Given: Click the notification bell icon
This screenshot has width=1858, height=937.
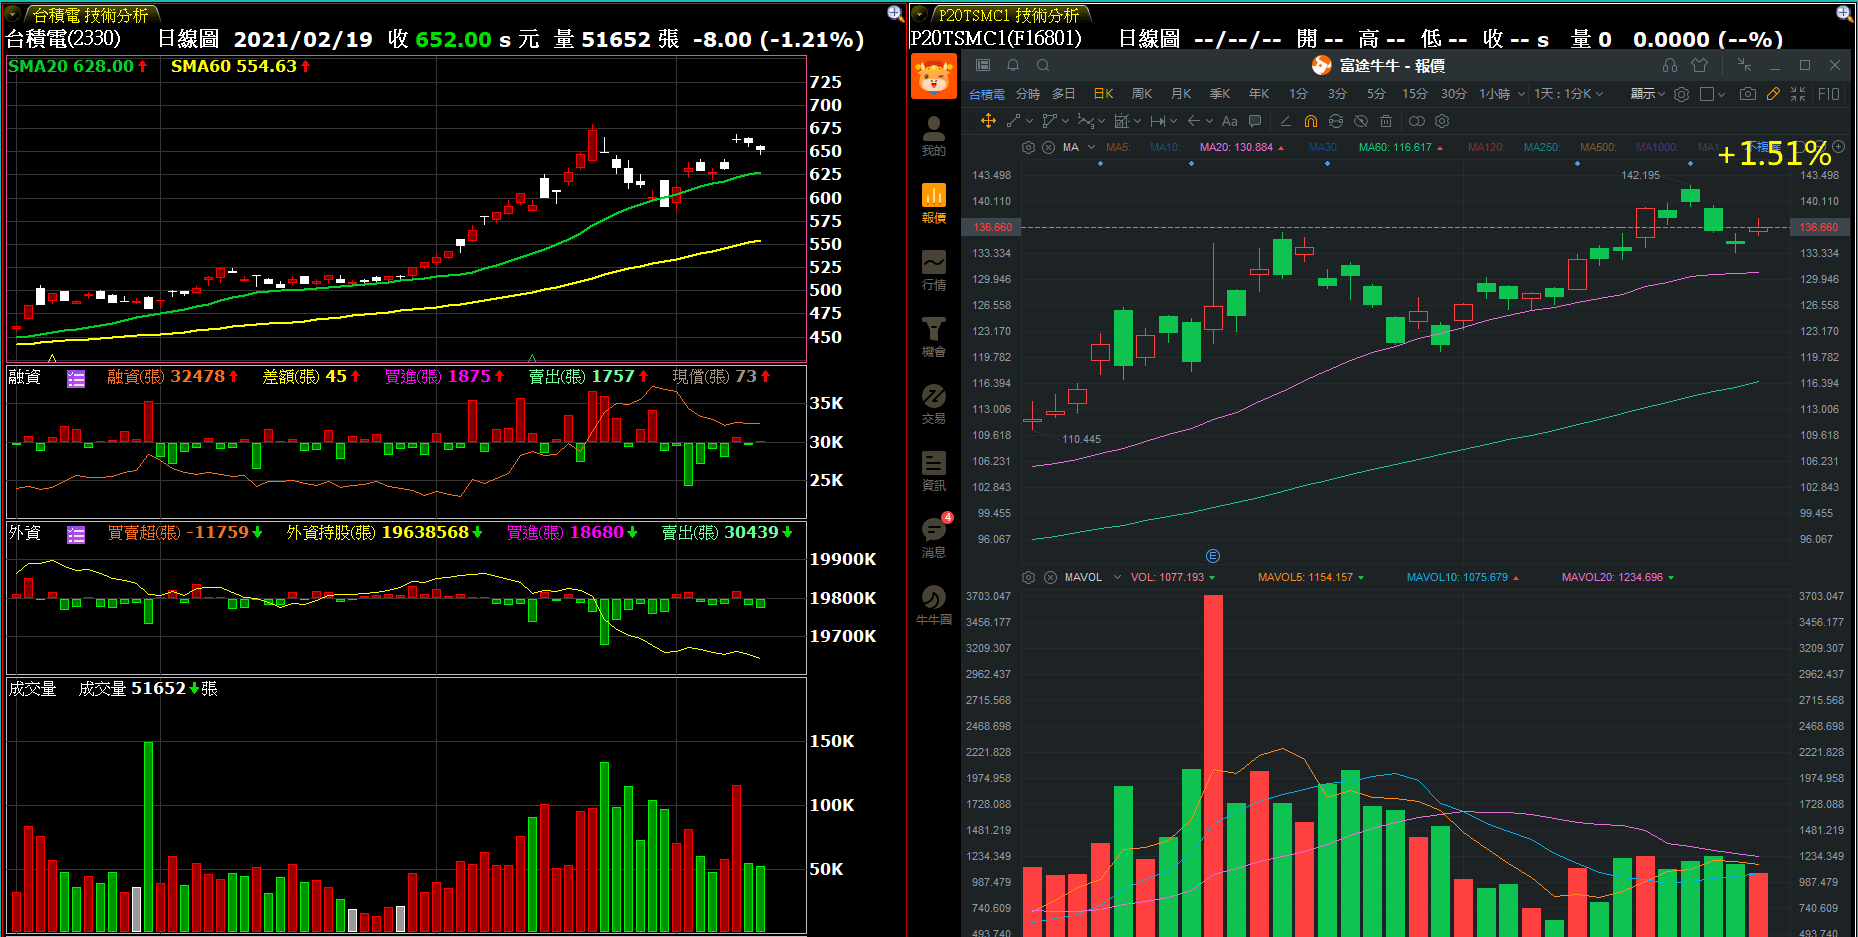Looking at the screenshot, I should point(1013,65).
